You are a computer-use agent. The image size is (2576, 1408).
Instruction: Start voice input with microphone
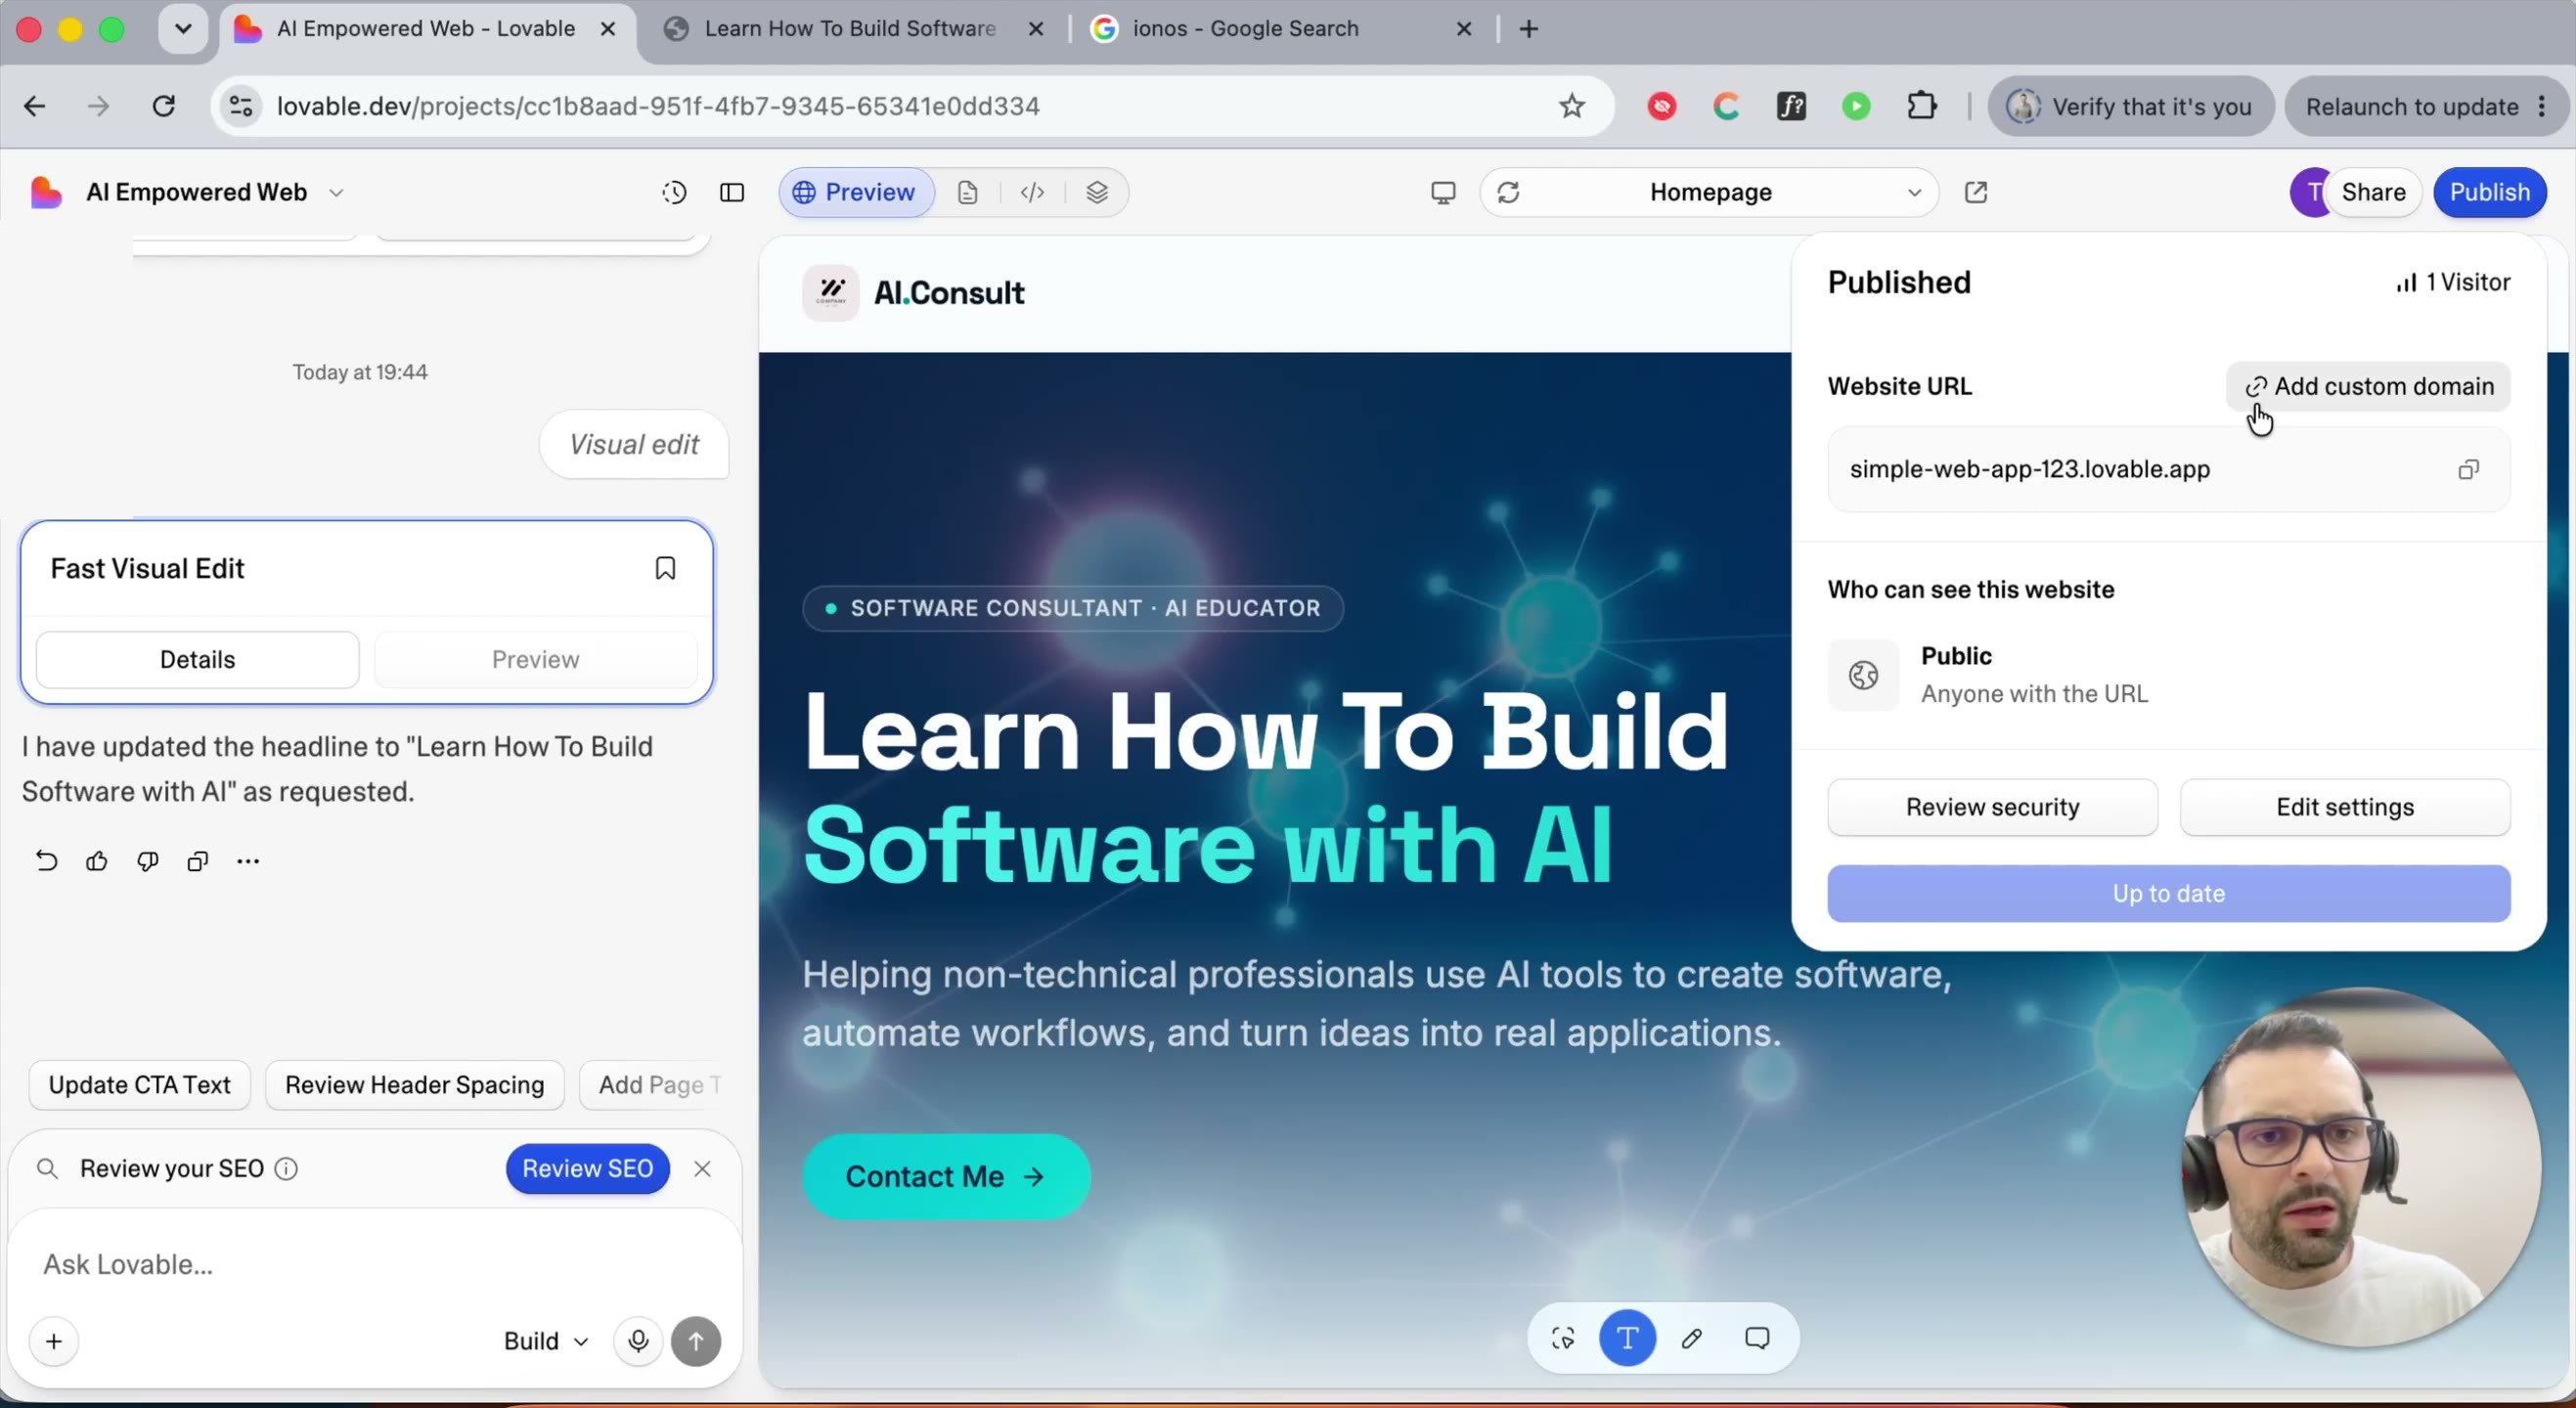[x=638, y=1341]
